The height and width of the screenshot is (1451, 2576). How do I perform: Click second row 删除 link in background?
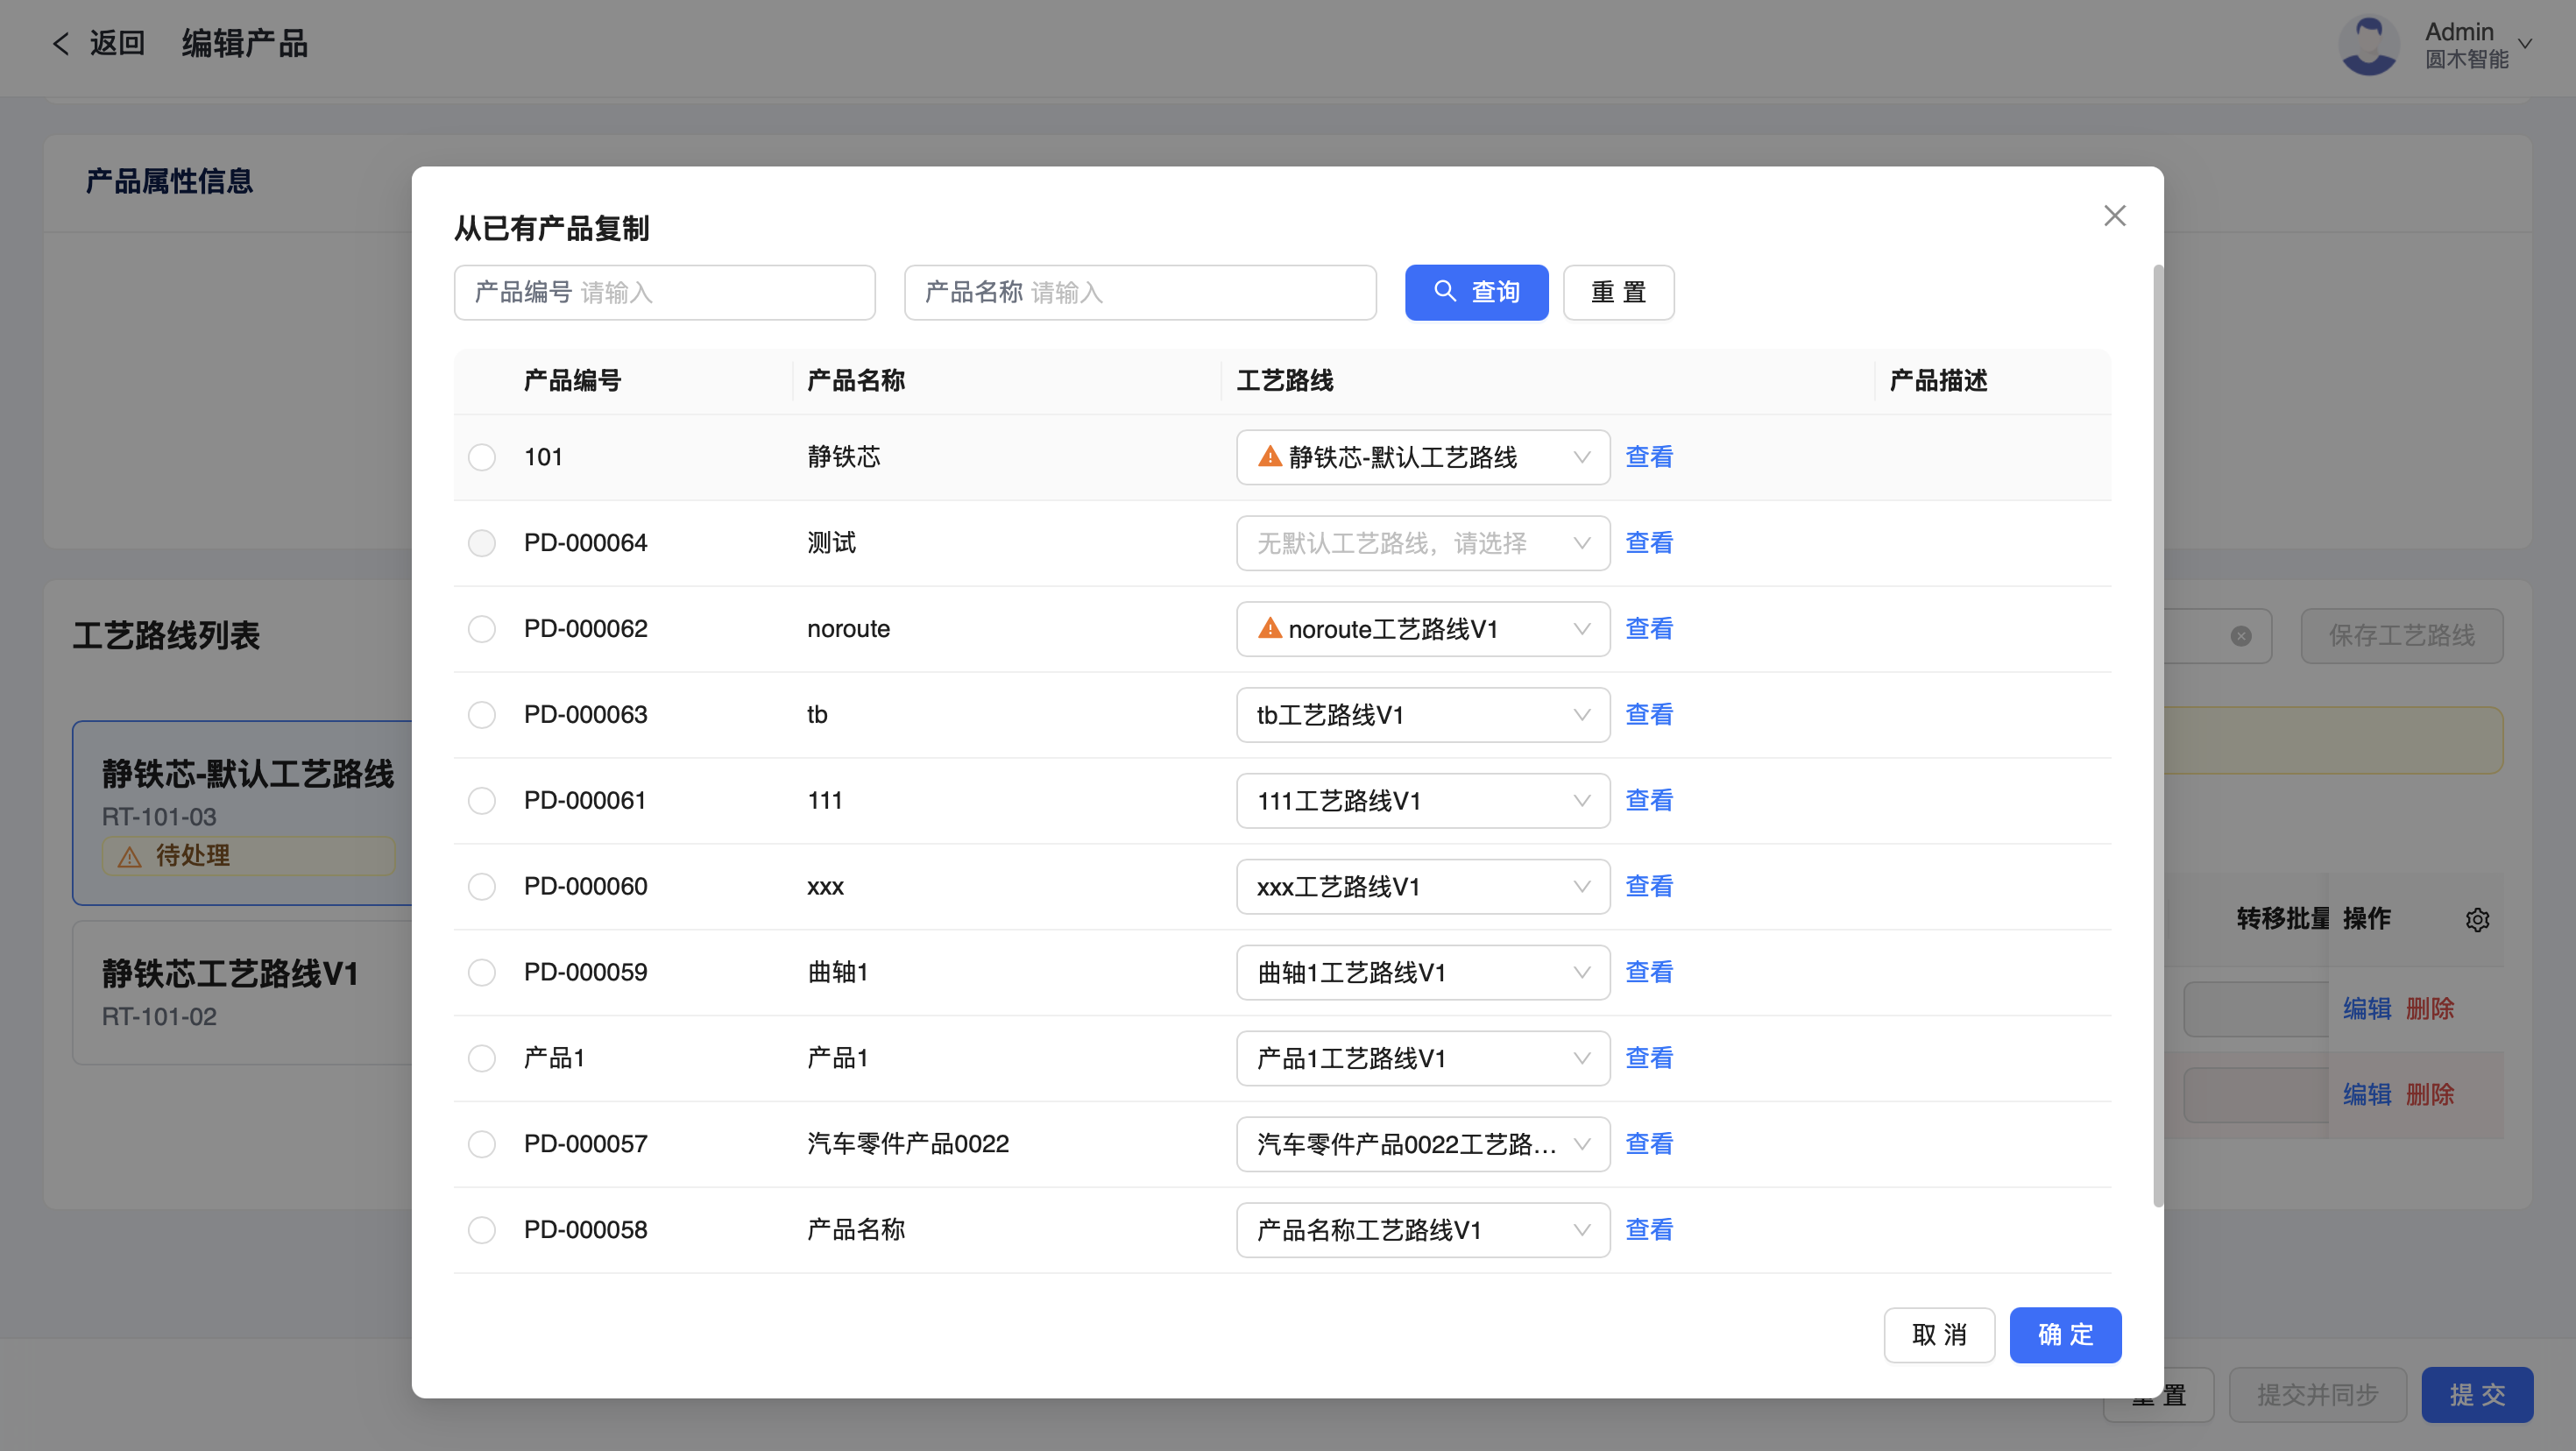click(2430, 1095)
